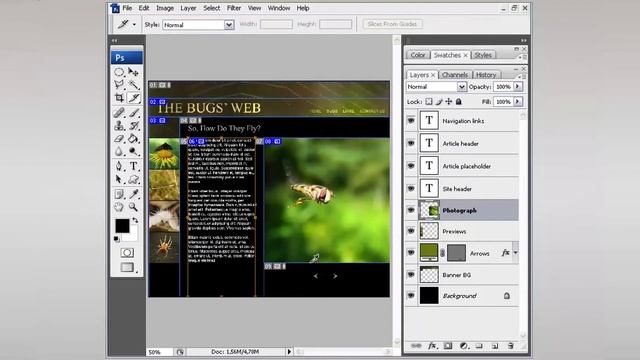Open the Fill slider arrow
640x360 pixels.
coord(518,102)
